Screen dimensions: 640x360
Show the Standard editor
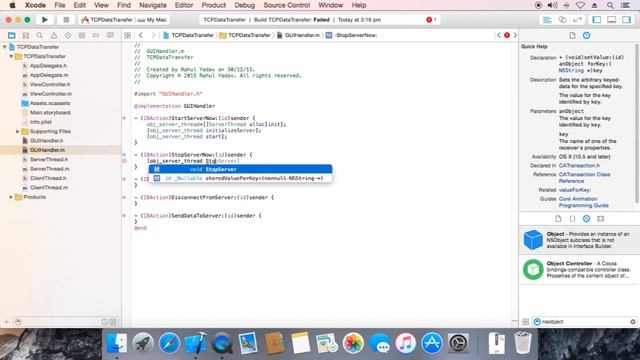[x=547, y=20]
